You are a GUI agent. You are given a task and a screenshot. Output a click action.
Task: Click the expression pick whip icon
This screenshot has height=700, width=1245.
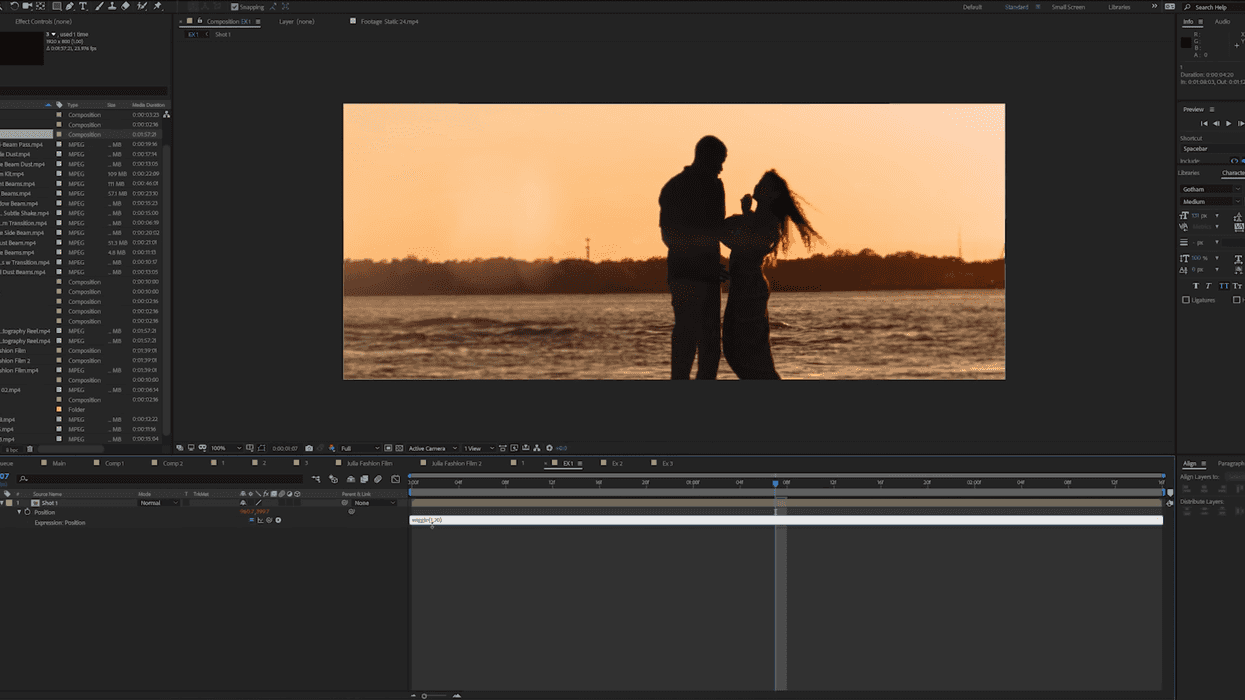(269, 520)
